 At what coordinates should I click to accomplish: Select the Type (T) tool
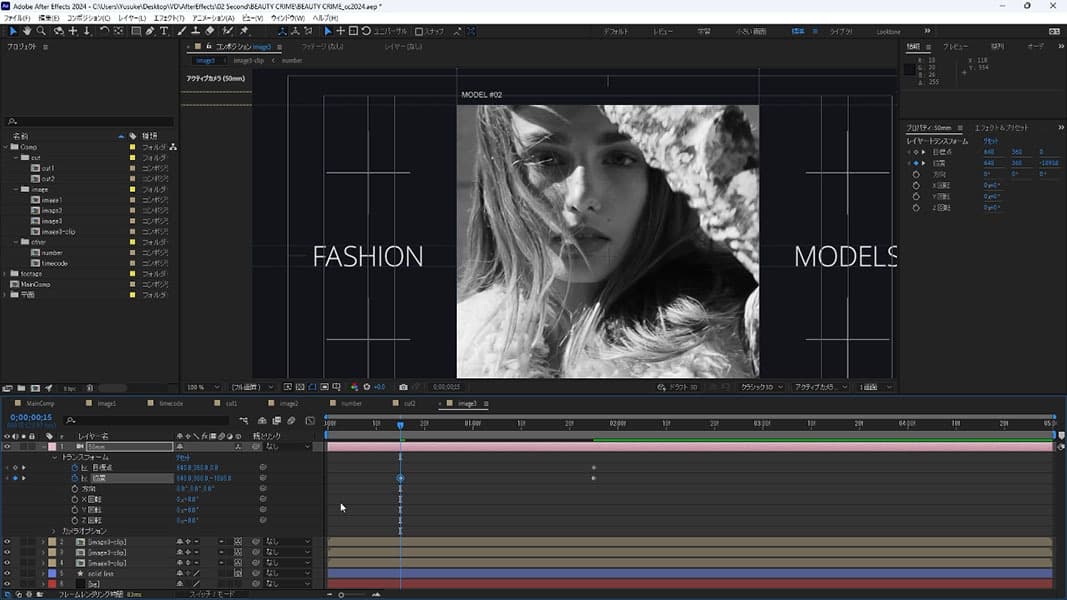164,31
